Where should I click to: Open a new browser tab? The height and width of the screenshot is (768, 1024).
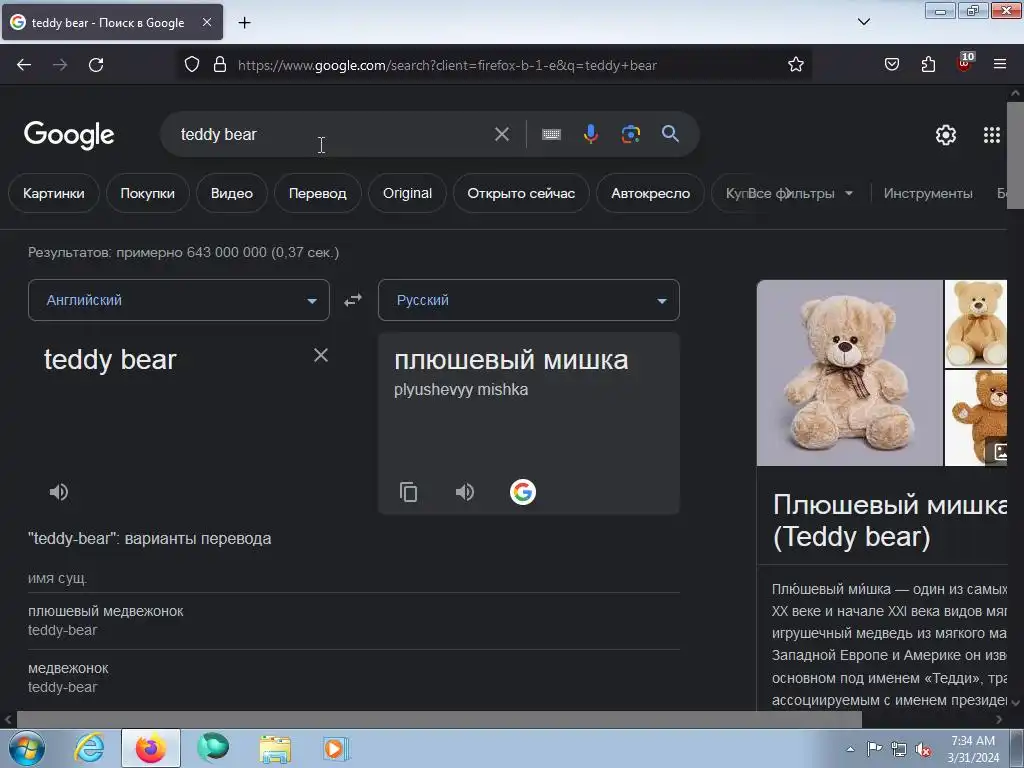pyautogui.click(x=244, y=23)
